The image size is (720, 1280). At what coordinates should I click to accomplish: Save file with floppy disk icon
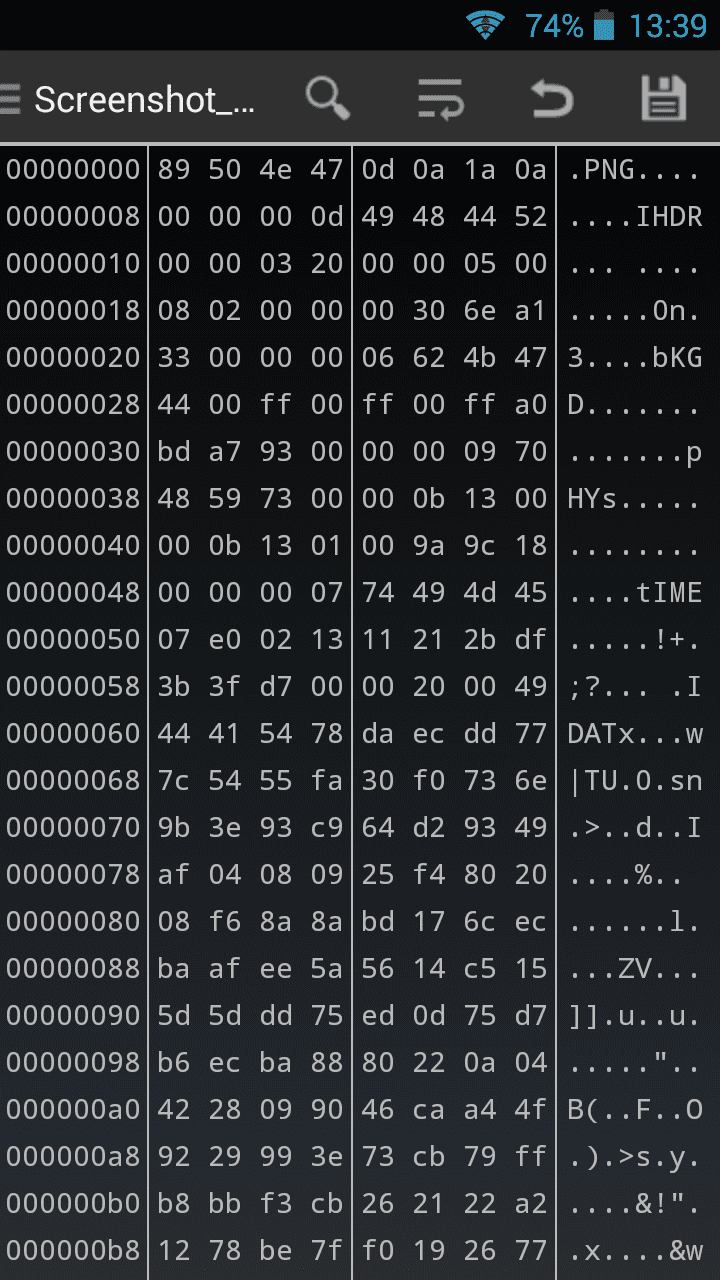point(663,99)
